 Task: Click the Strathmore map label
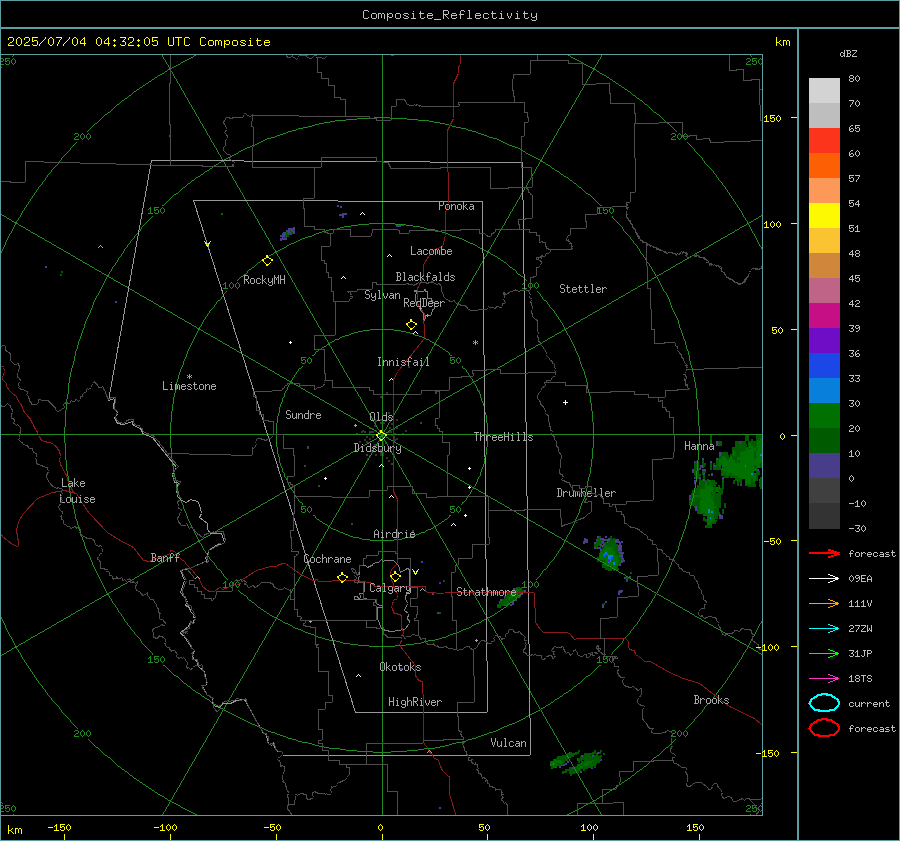pos(486,592)
